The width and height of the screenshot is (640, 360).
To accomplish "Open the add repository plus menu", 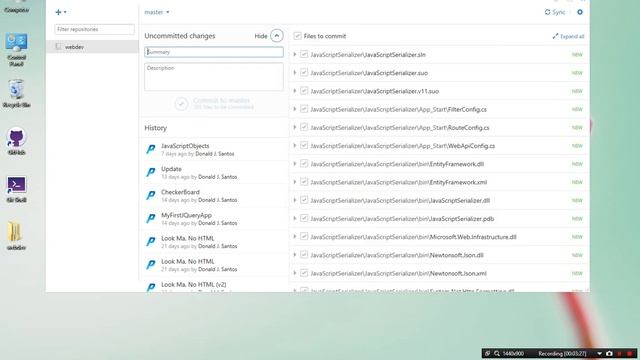I will [60, 12].
